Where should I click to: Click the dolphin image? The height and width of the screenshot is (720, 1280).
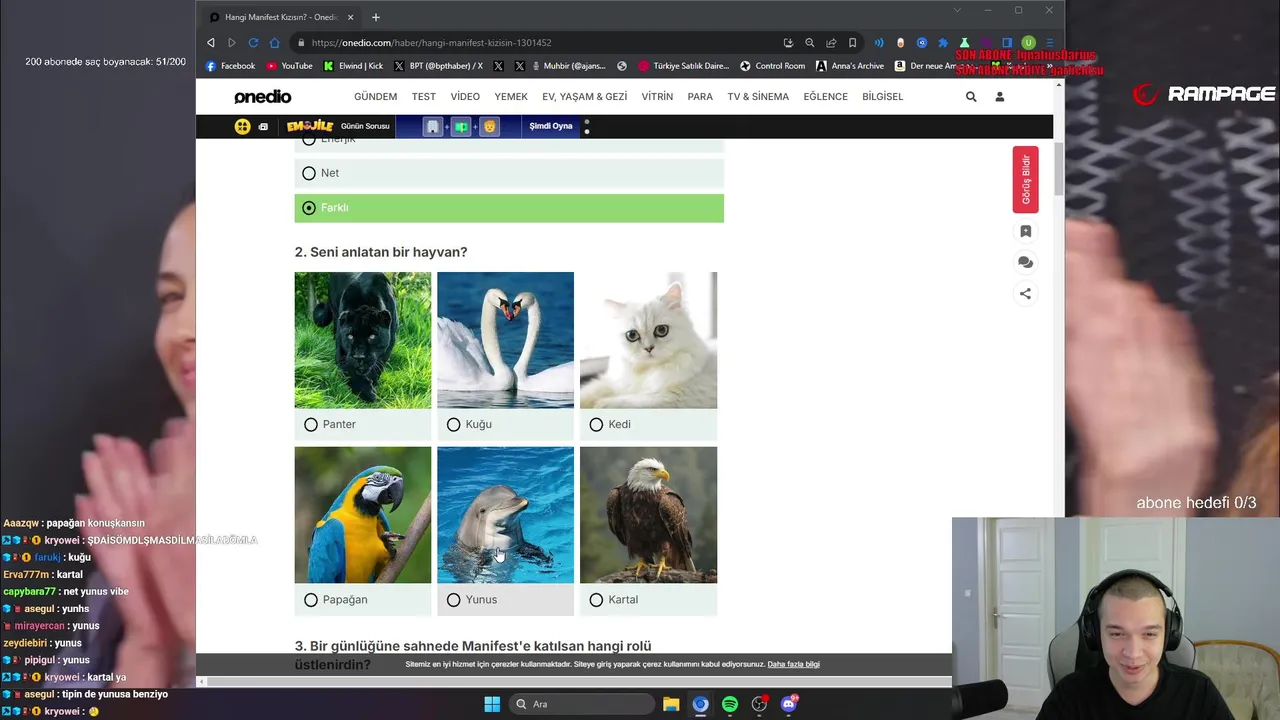pos(505,515)
